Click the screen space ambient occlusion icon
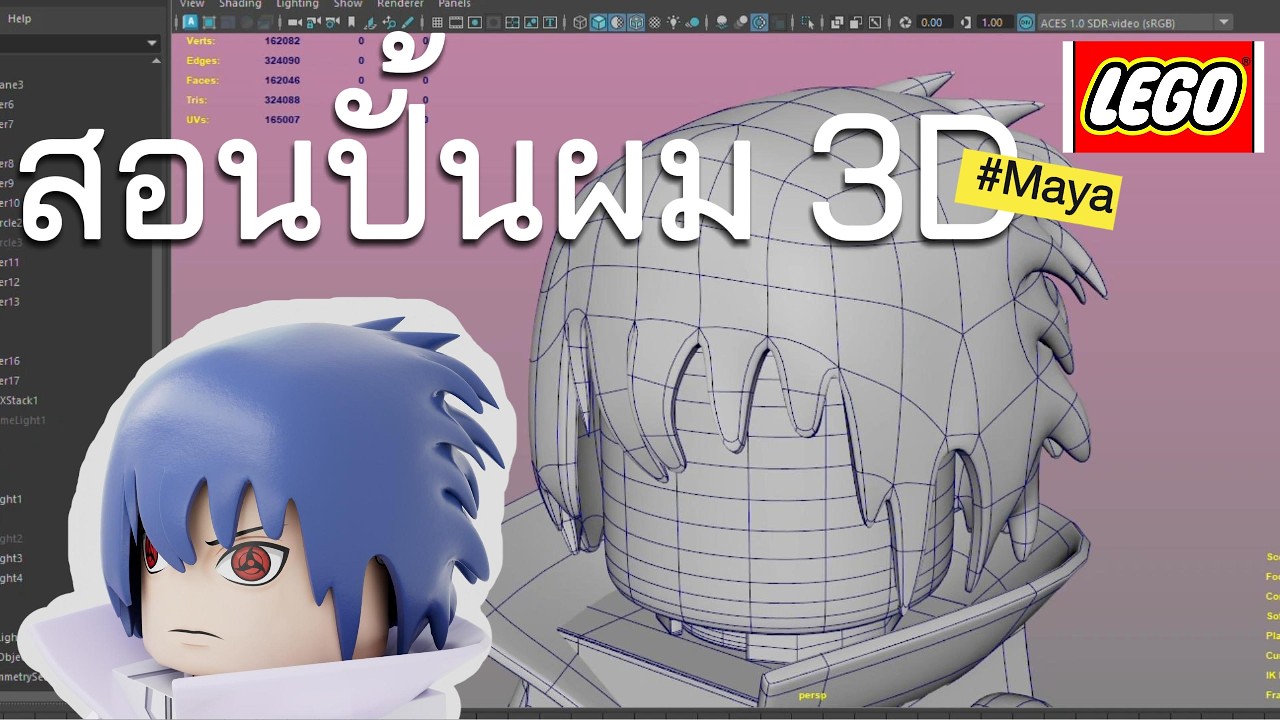This screenshot has width=1280, height=720. (x=721, y=22)
